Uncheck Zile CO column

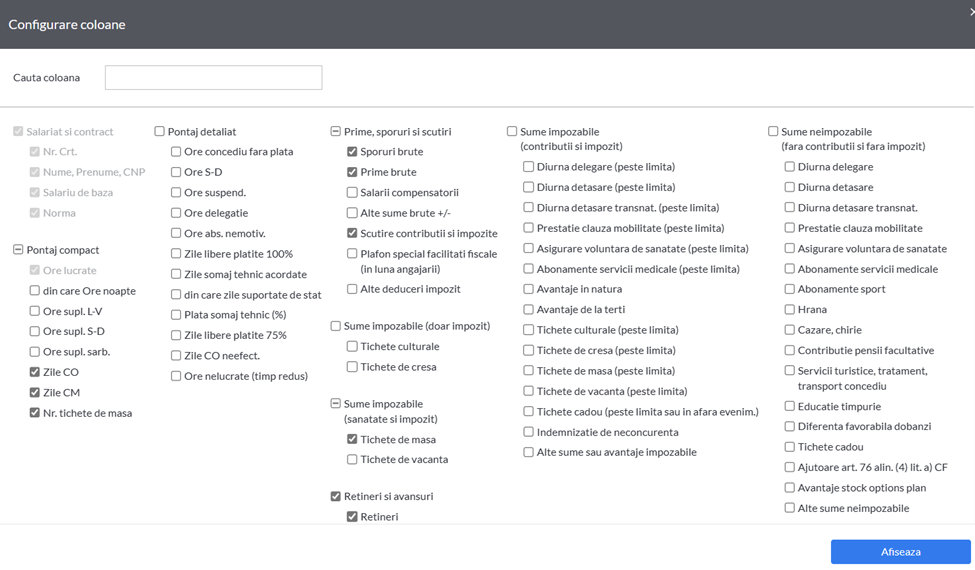(x=35, y=372)
